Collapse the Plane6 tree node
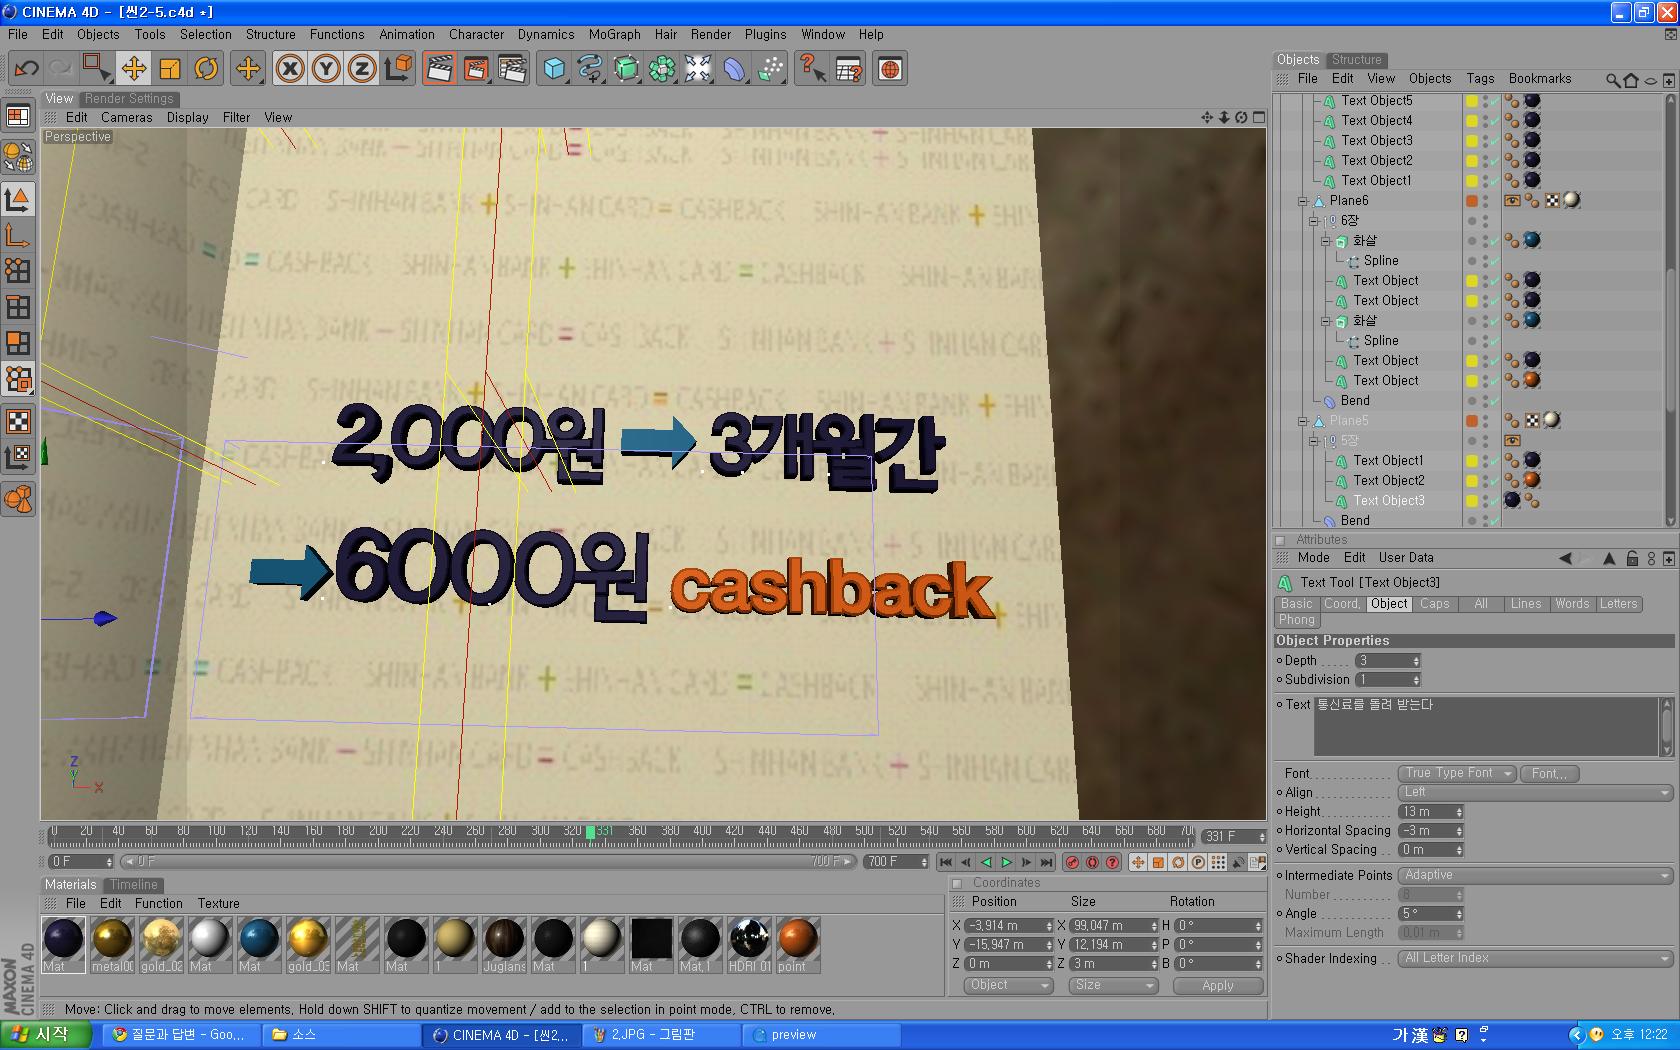The height and width of the screenshot is (1050, 1680). [1303, 201]
